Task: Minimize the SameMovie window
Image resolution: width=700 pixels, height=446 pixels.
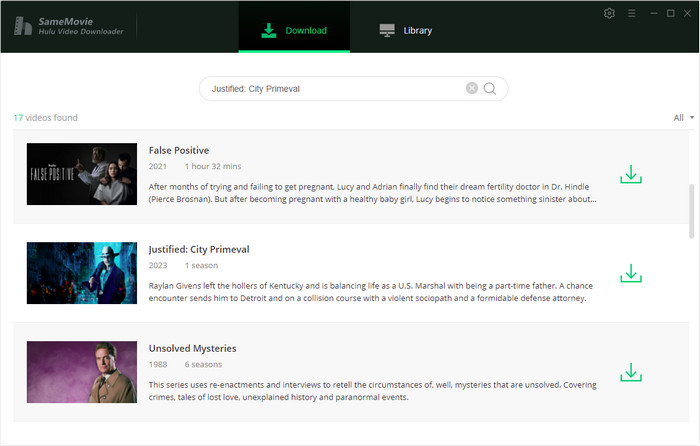Action: point(651,13)
